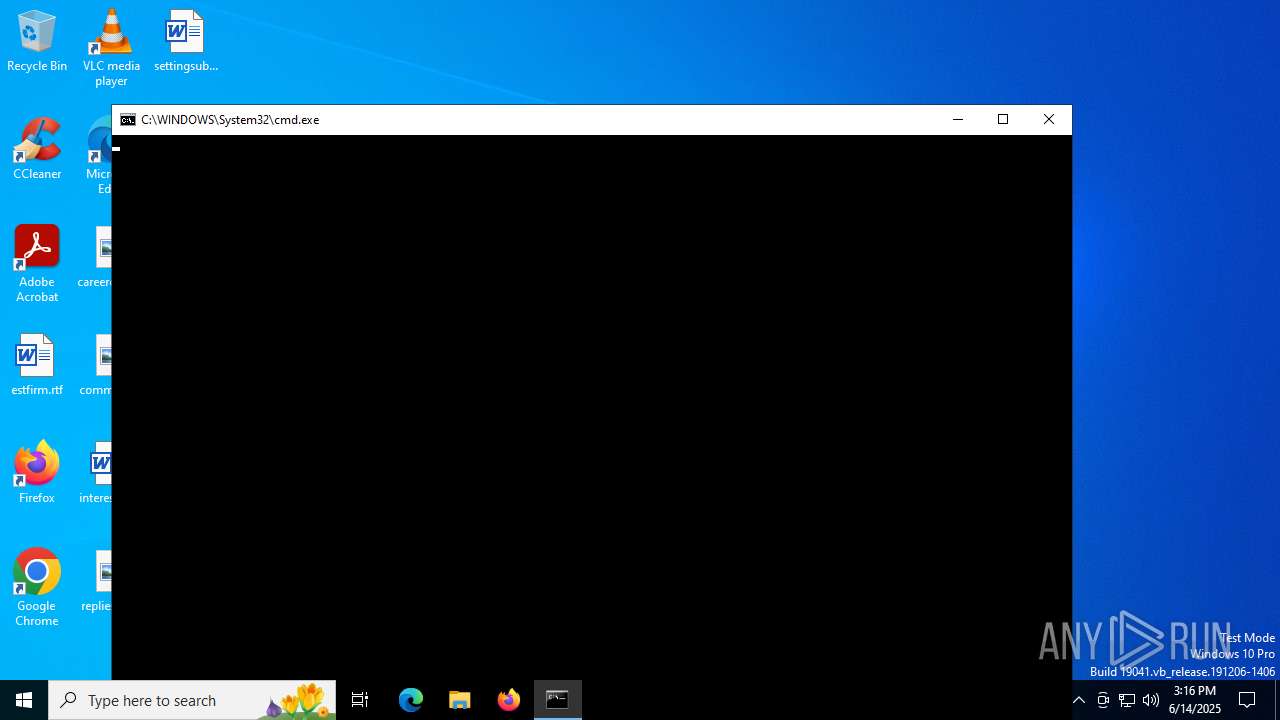Minimize the cmd.exe window
Viewport: 1280px width, 720px height.
pos(958,120)
